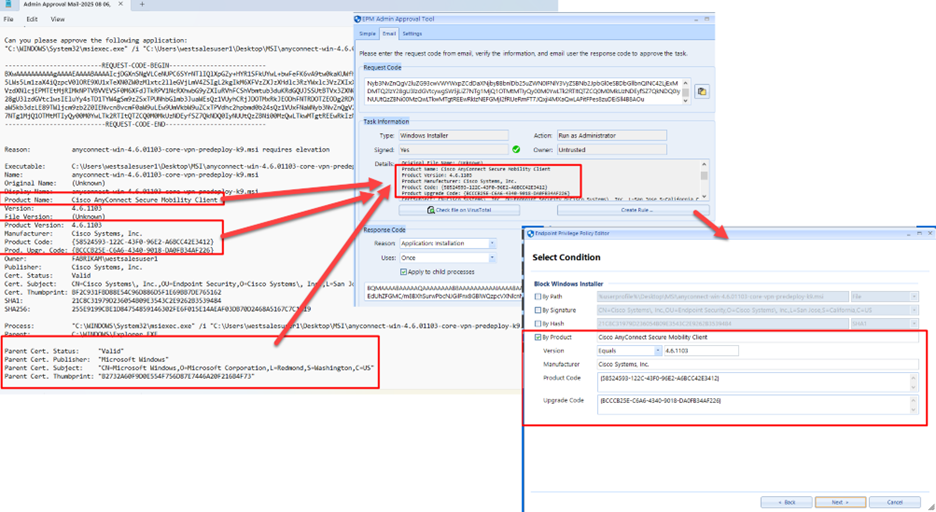Click the version value field 4.6.1103

701,351
